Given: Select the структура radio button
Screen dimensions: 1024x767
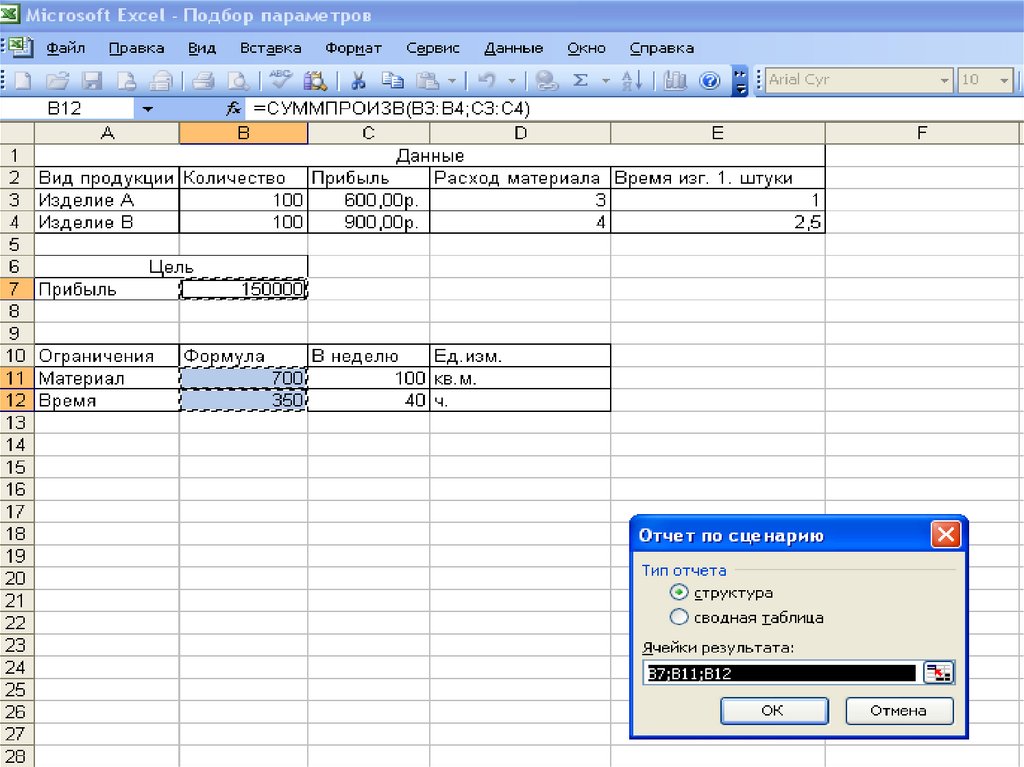Looking at the screenshot, I should pos(679,593).
